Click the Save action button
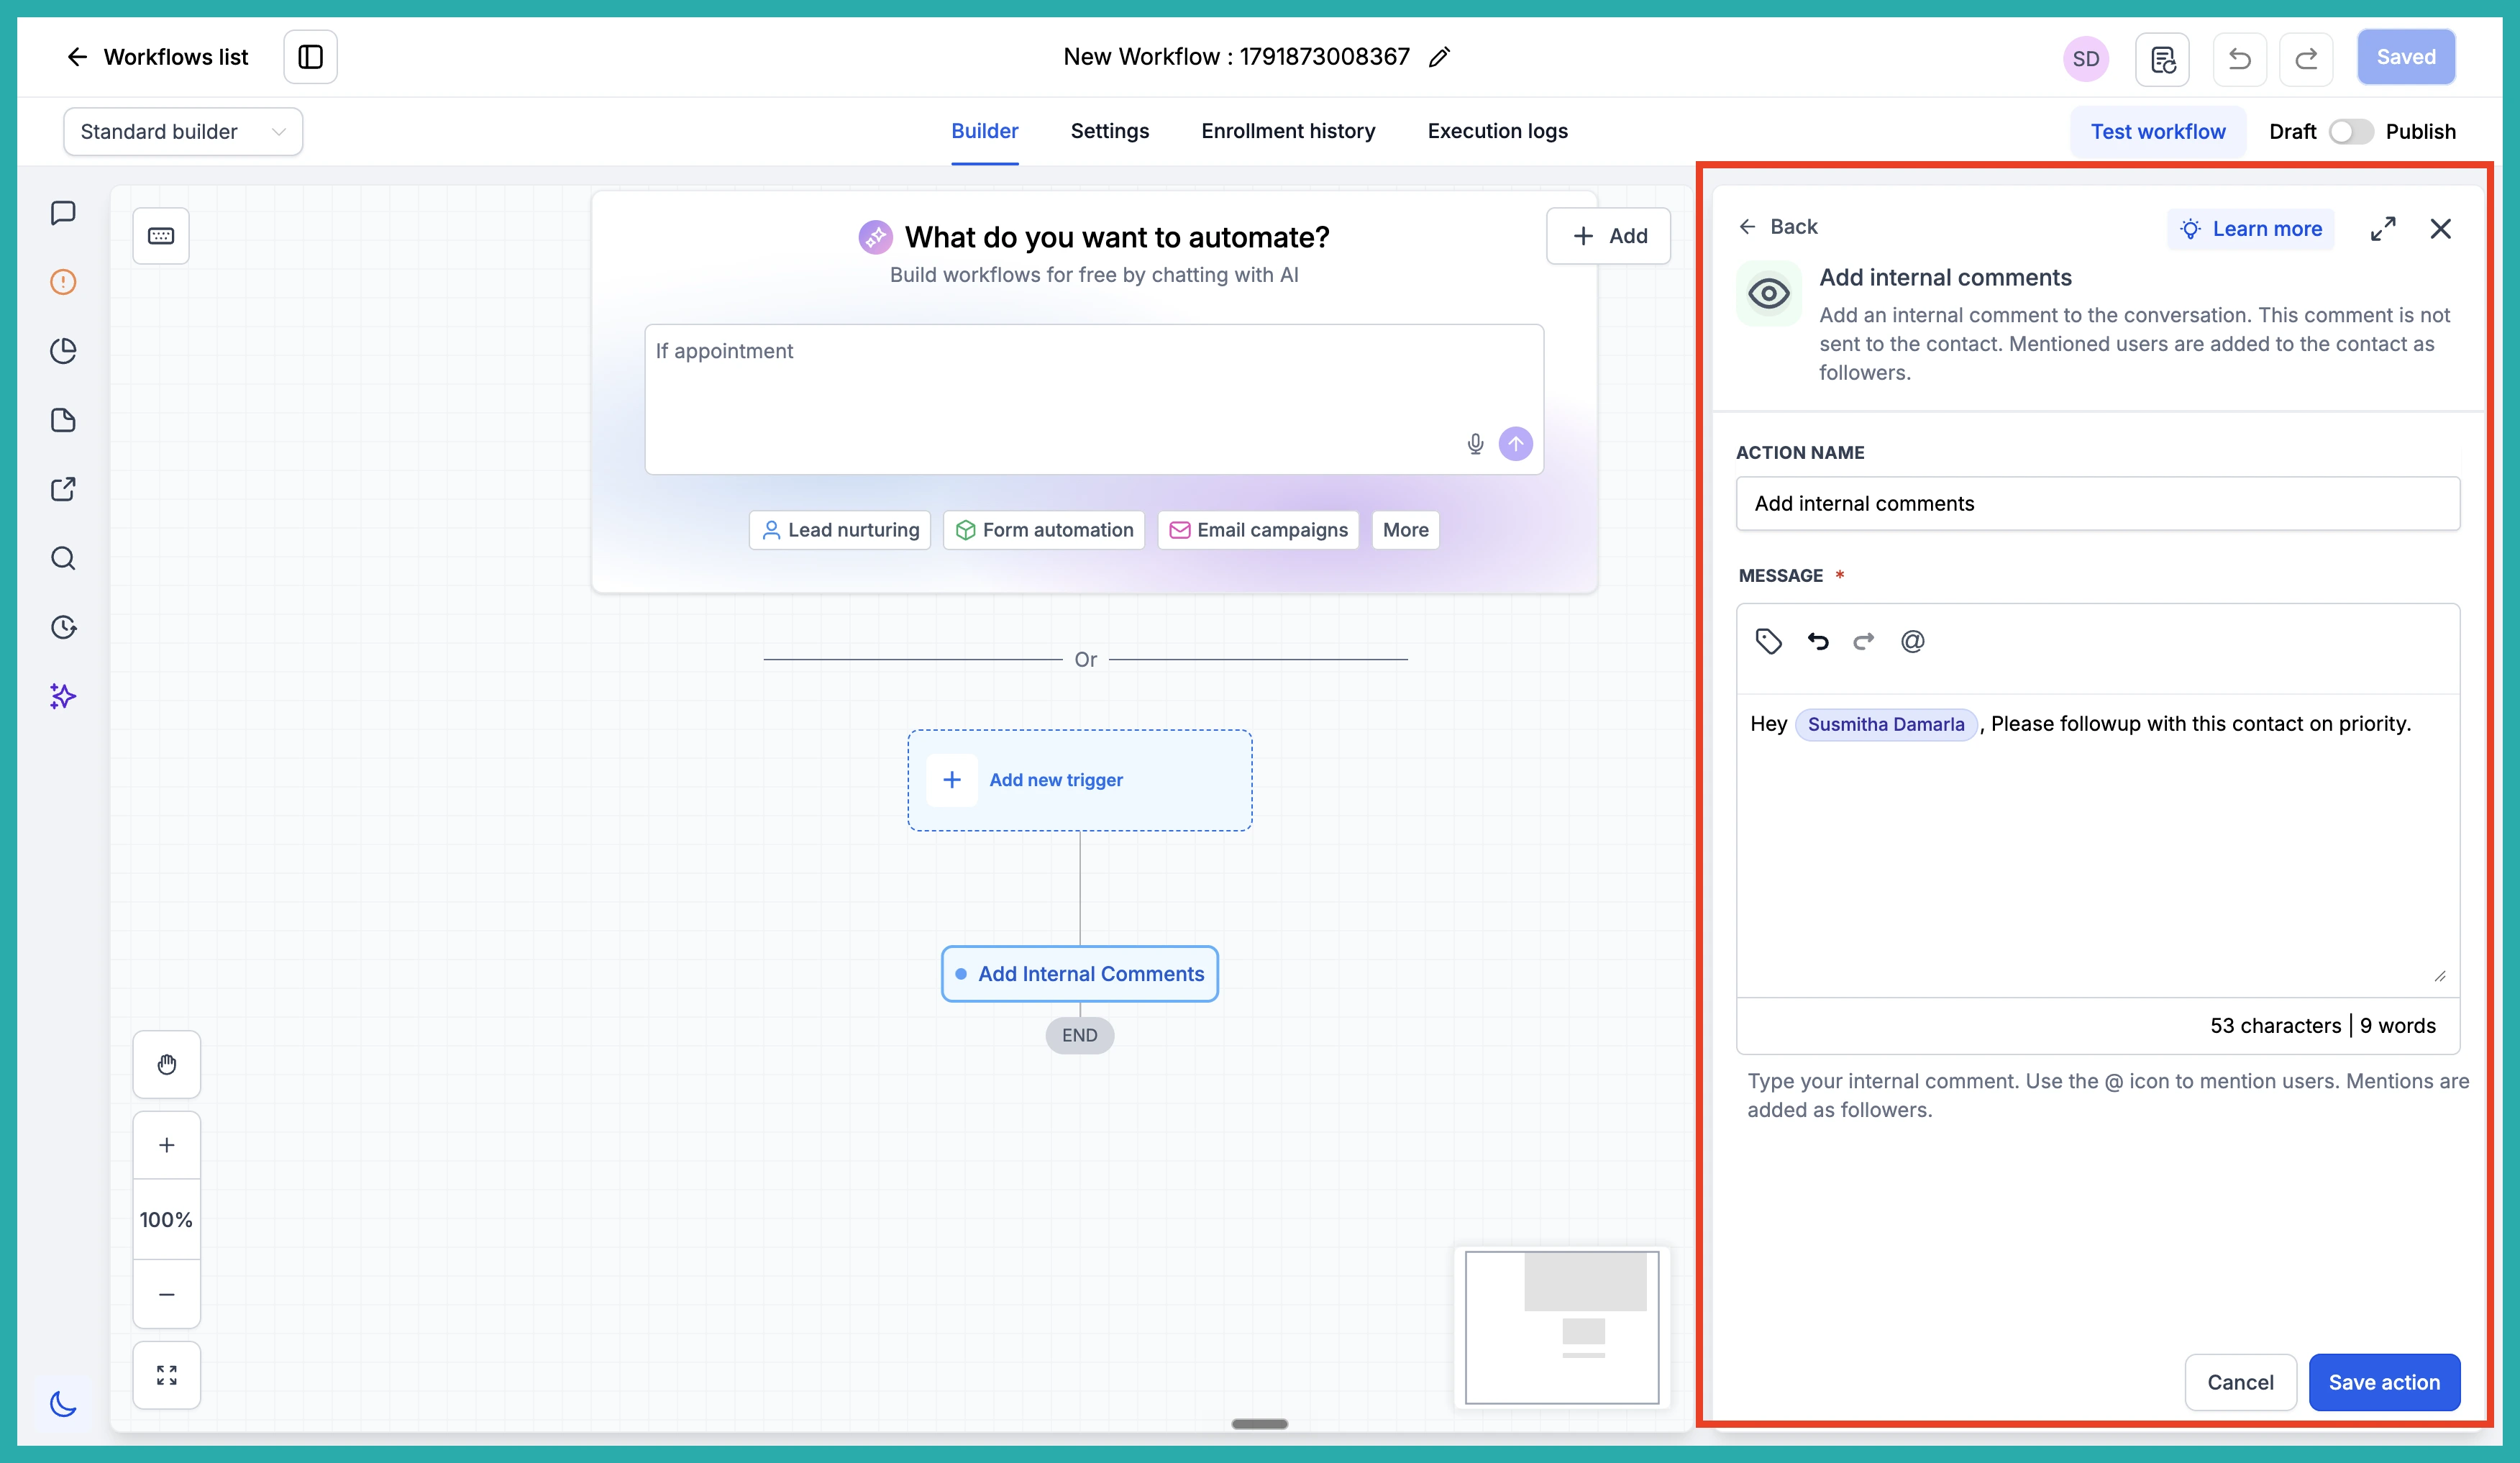 [x=2384, y=1382]
